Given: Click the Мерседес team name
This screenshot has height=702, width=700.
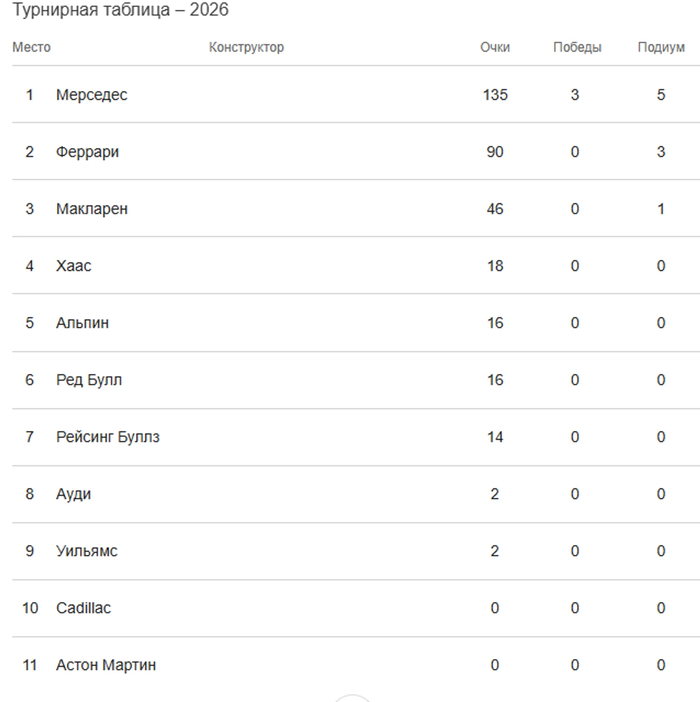Looking at the screenshot, I should (92, 95).
